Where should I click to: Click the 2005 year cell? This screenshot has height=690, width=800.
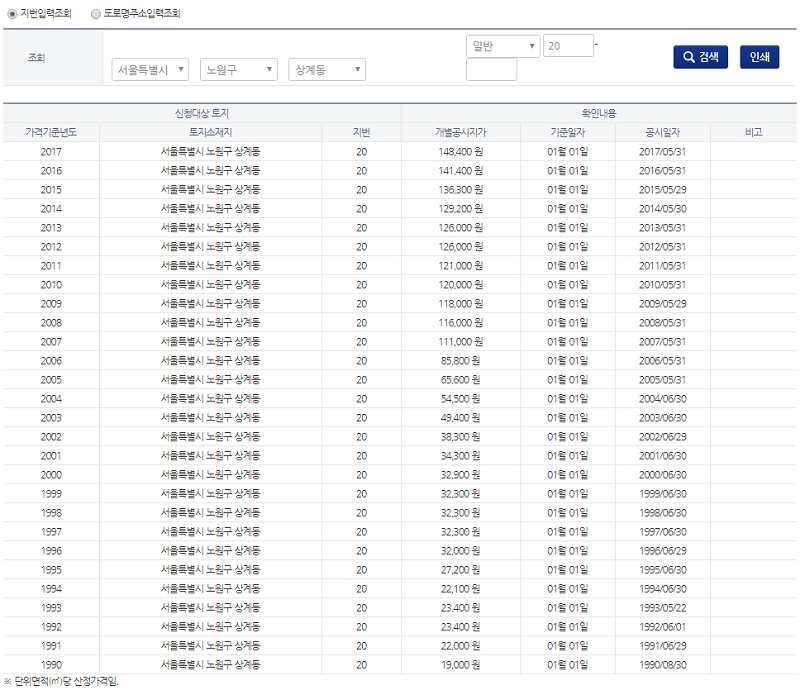coord(51,380)
